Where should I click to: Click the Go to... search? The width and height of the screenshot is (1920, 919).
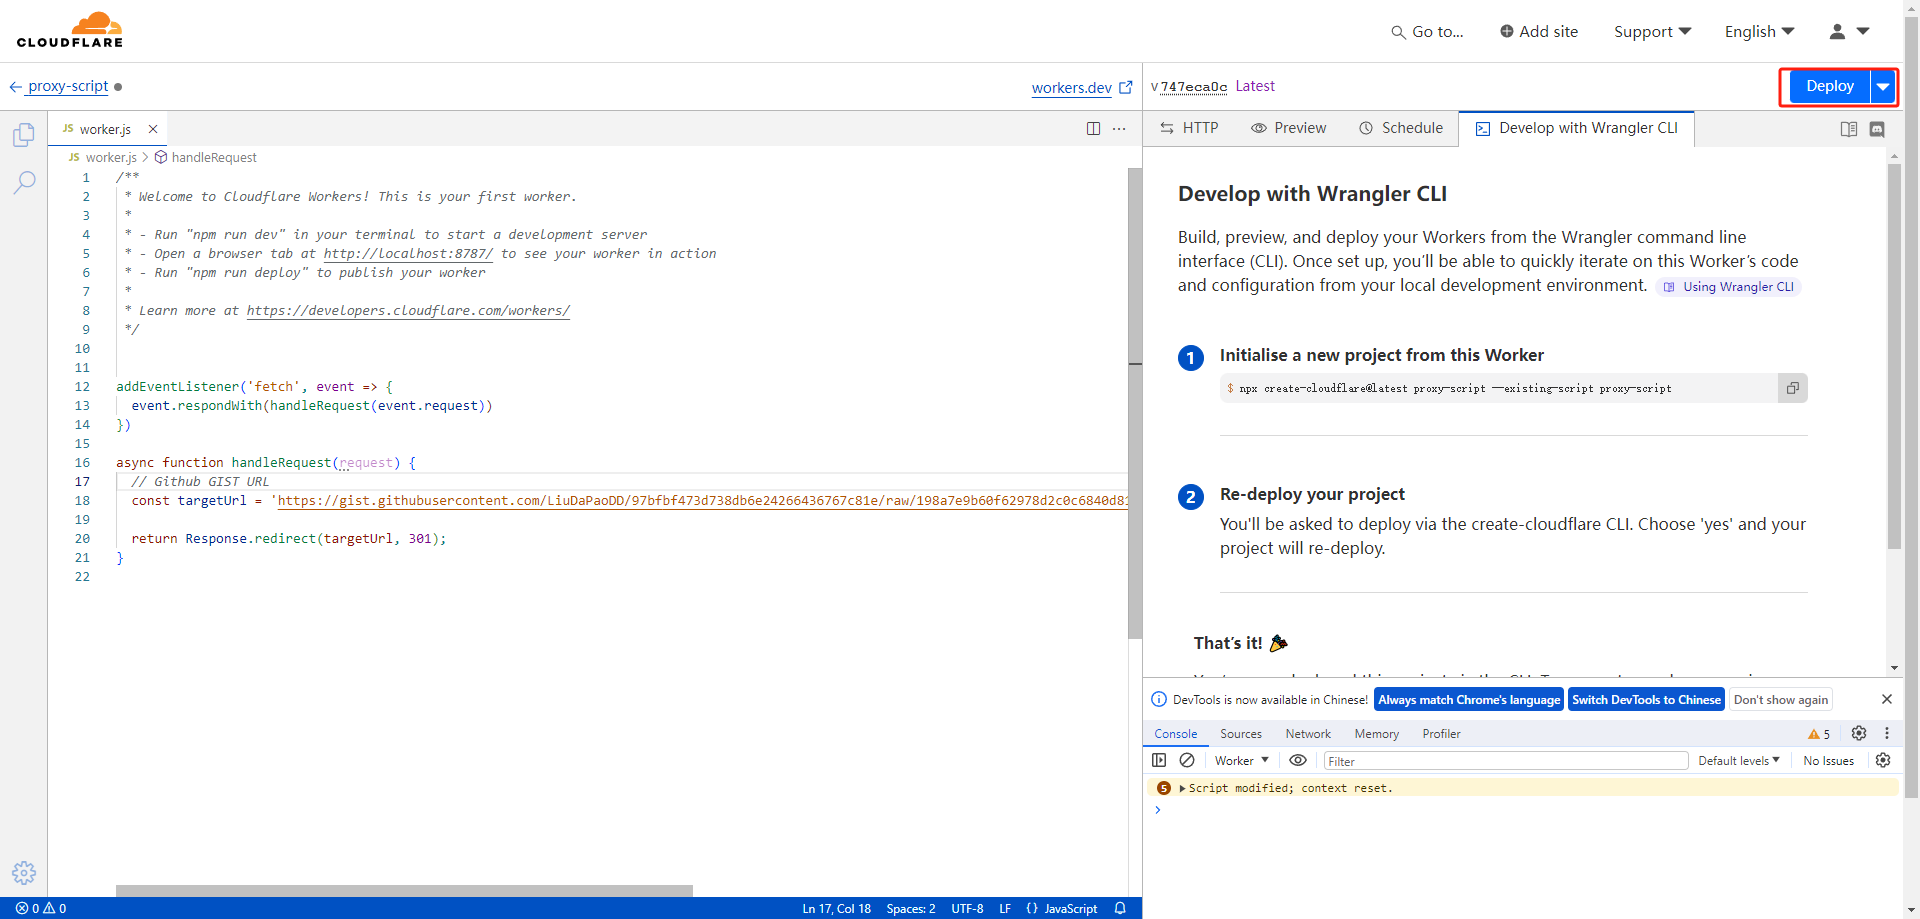tap(1427, 32)
